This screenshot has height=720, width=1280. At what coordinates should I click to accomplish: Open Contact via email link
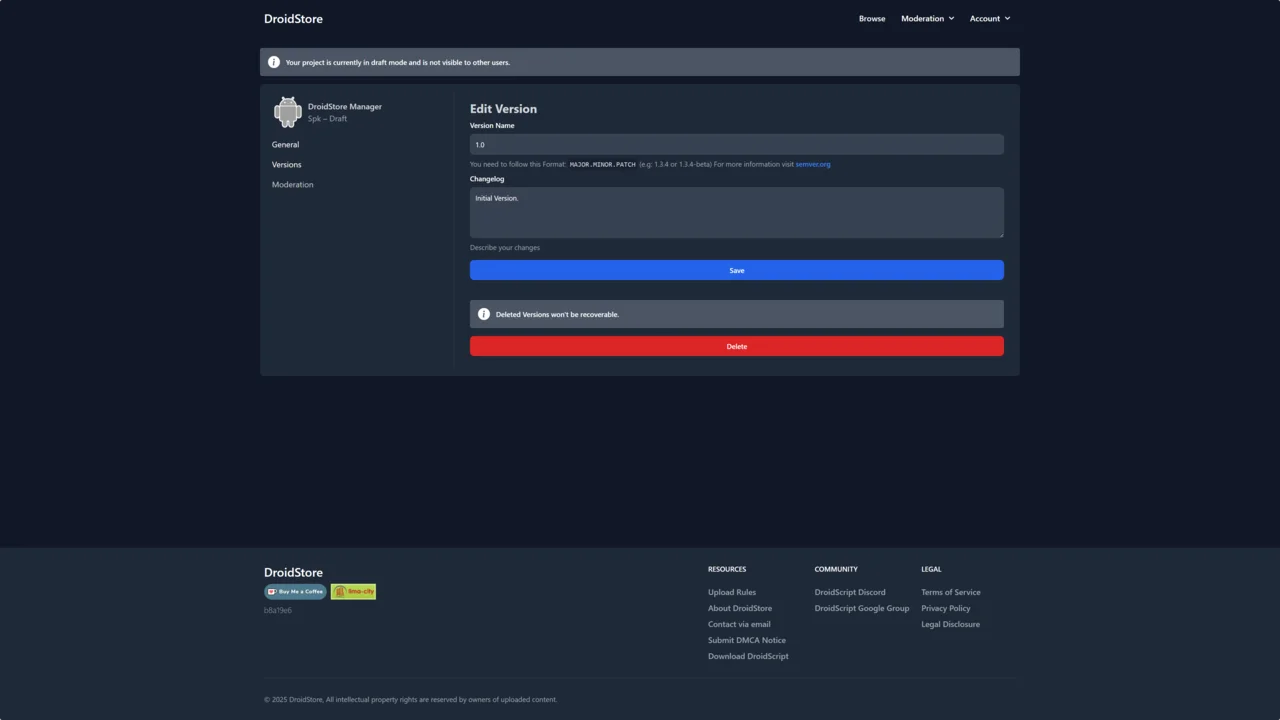pyautogui.click(x=739, y=624)
